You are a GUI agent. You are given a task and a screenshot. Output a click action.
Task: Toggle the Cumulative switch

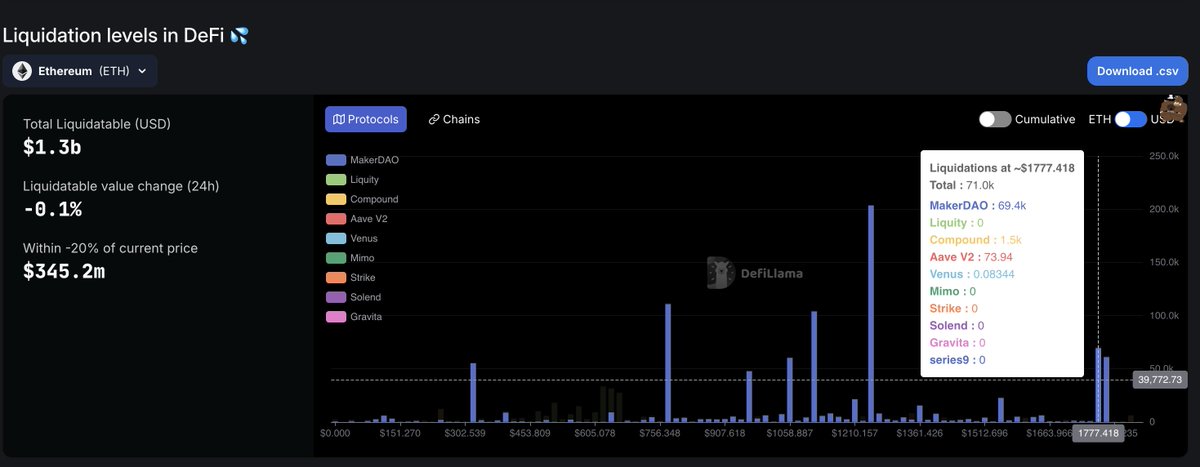995,119
